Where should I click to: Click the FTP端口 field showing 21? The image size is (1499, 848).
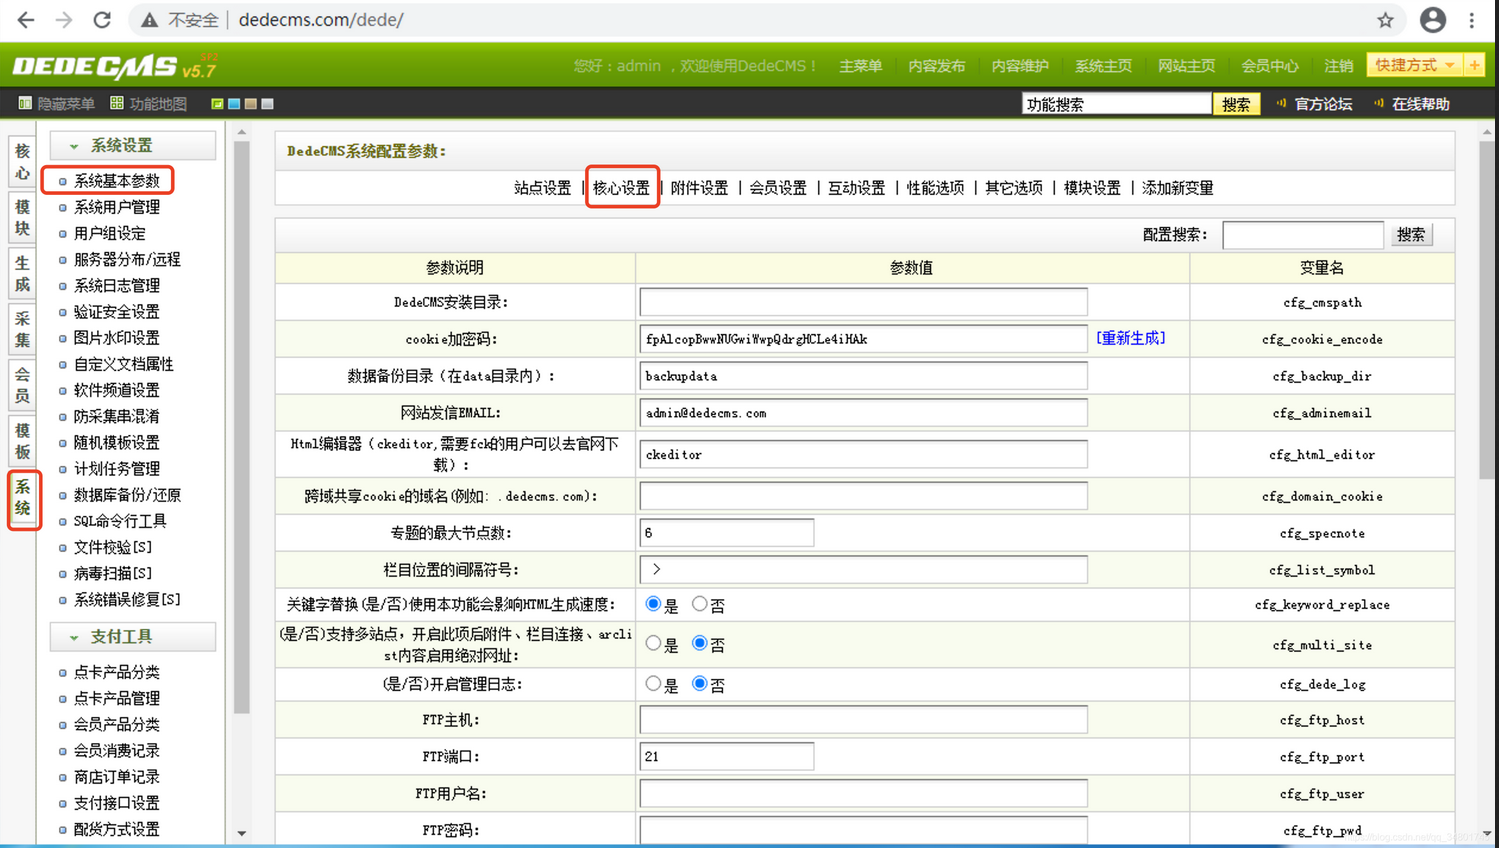point(726,757)
